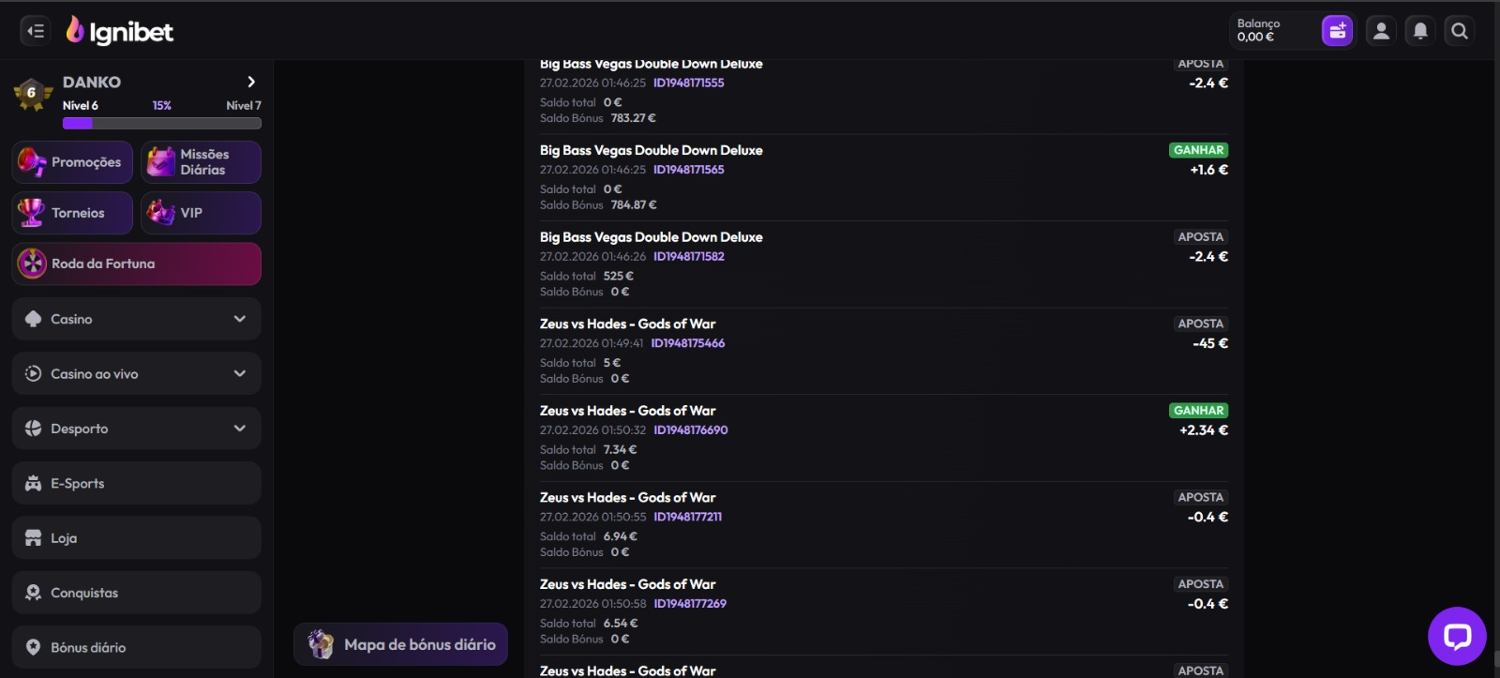Open Conquistas in the sidebar
Image resolution: width=1500 pixels, height=678 pixels.
coord(136,593)
